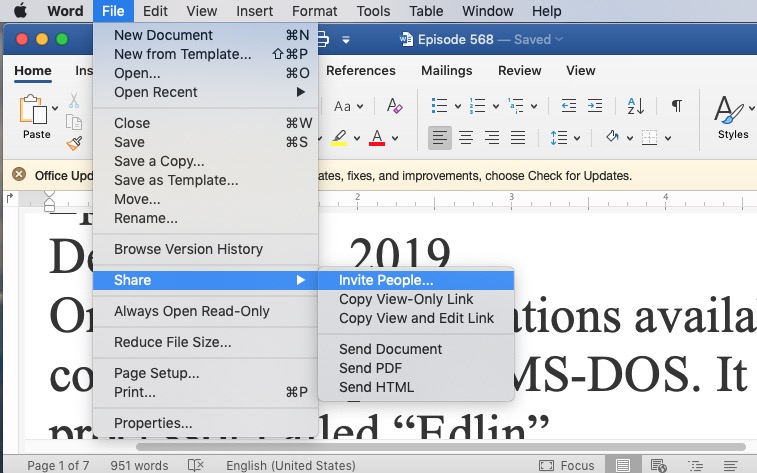Select Copy View-Only Link
Viewport: 757px width, 473px height.
[x=416, y=299]
